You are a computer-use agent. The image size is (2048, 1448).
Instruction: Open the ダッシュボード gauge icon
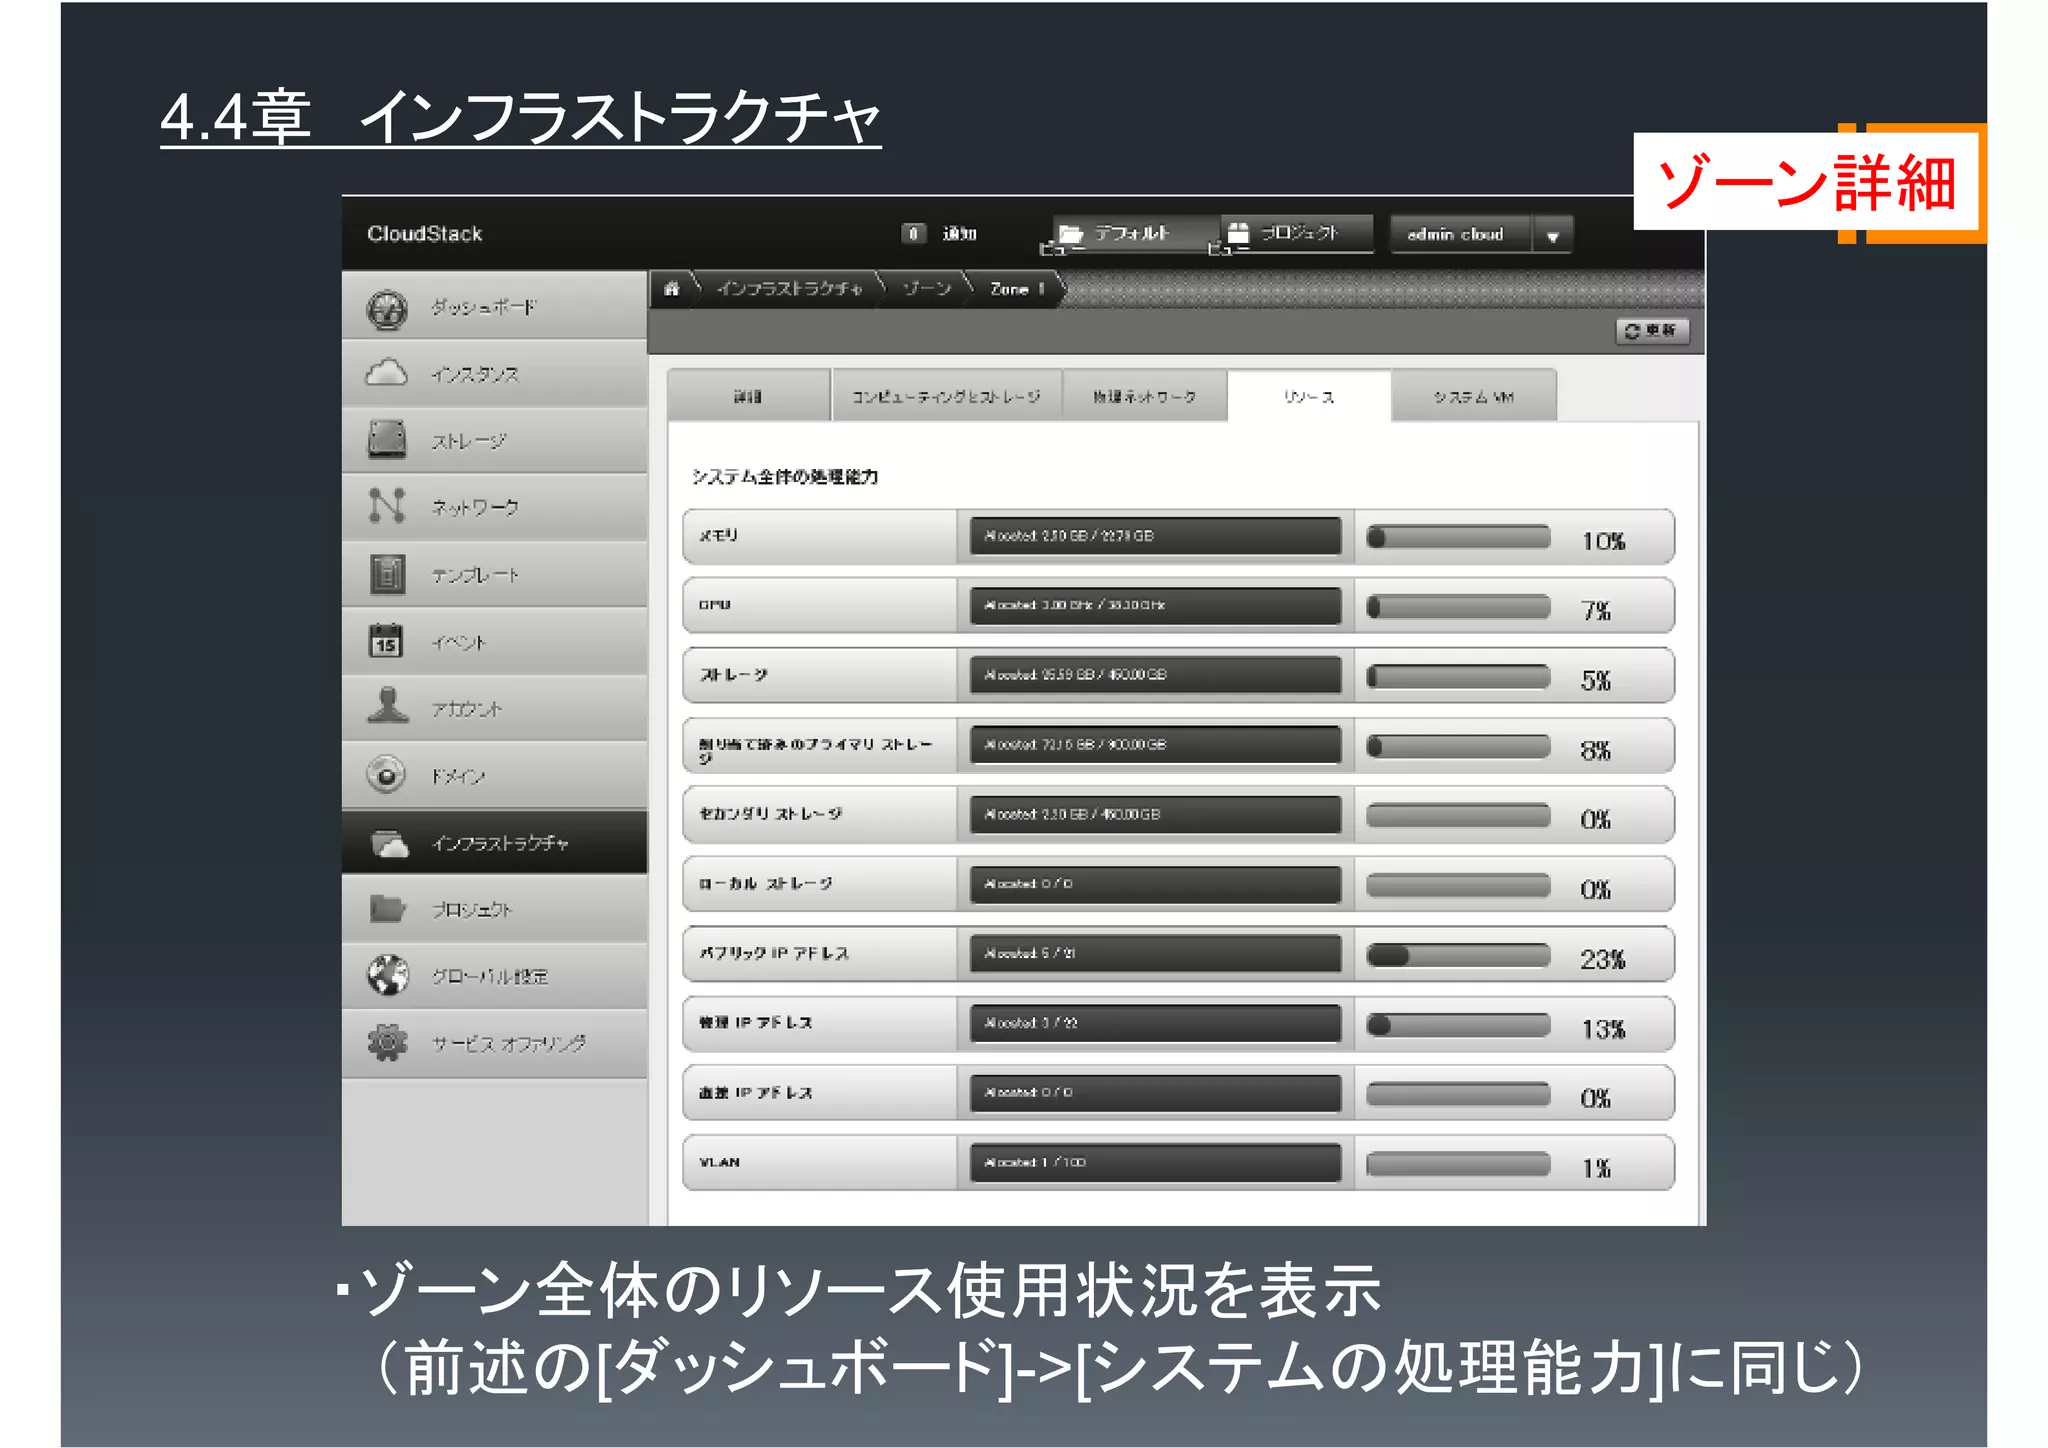pos(387,309)
